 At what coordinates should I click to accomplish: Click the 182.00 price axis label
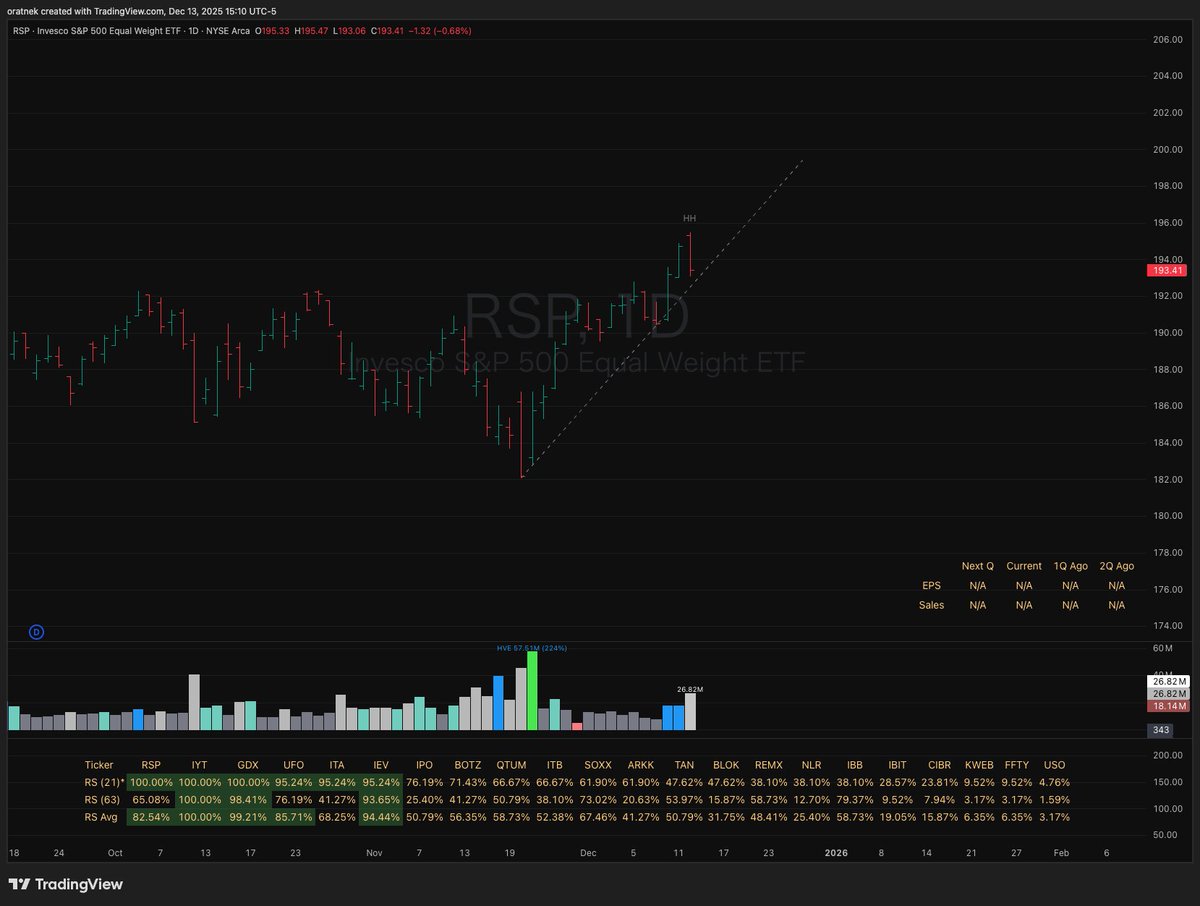(x=1167, y=479)
